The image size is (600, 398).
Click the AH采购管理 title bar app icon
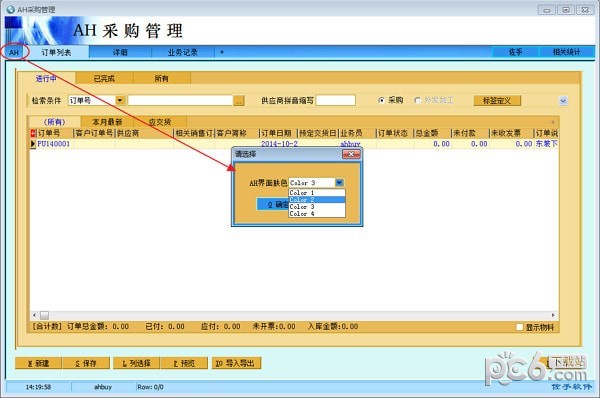tap(11, 9)
